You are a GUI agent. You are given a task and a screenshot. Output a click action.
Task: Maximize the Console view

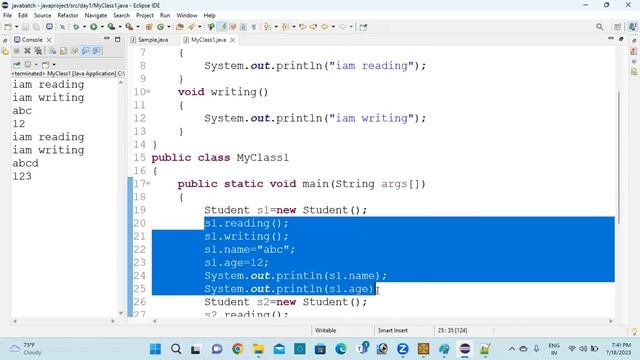(118, 39)
